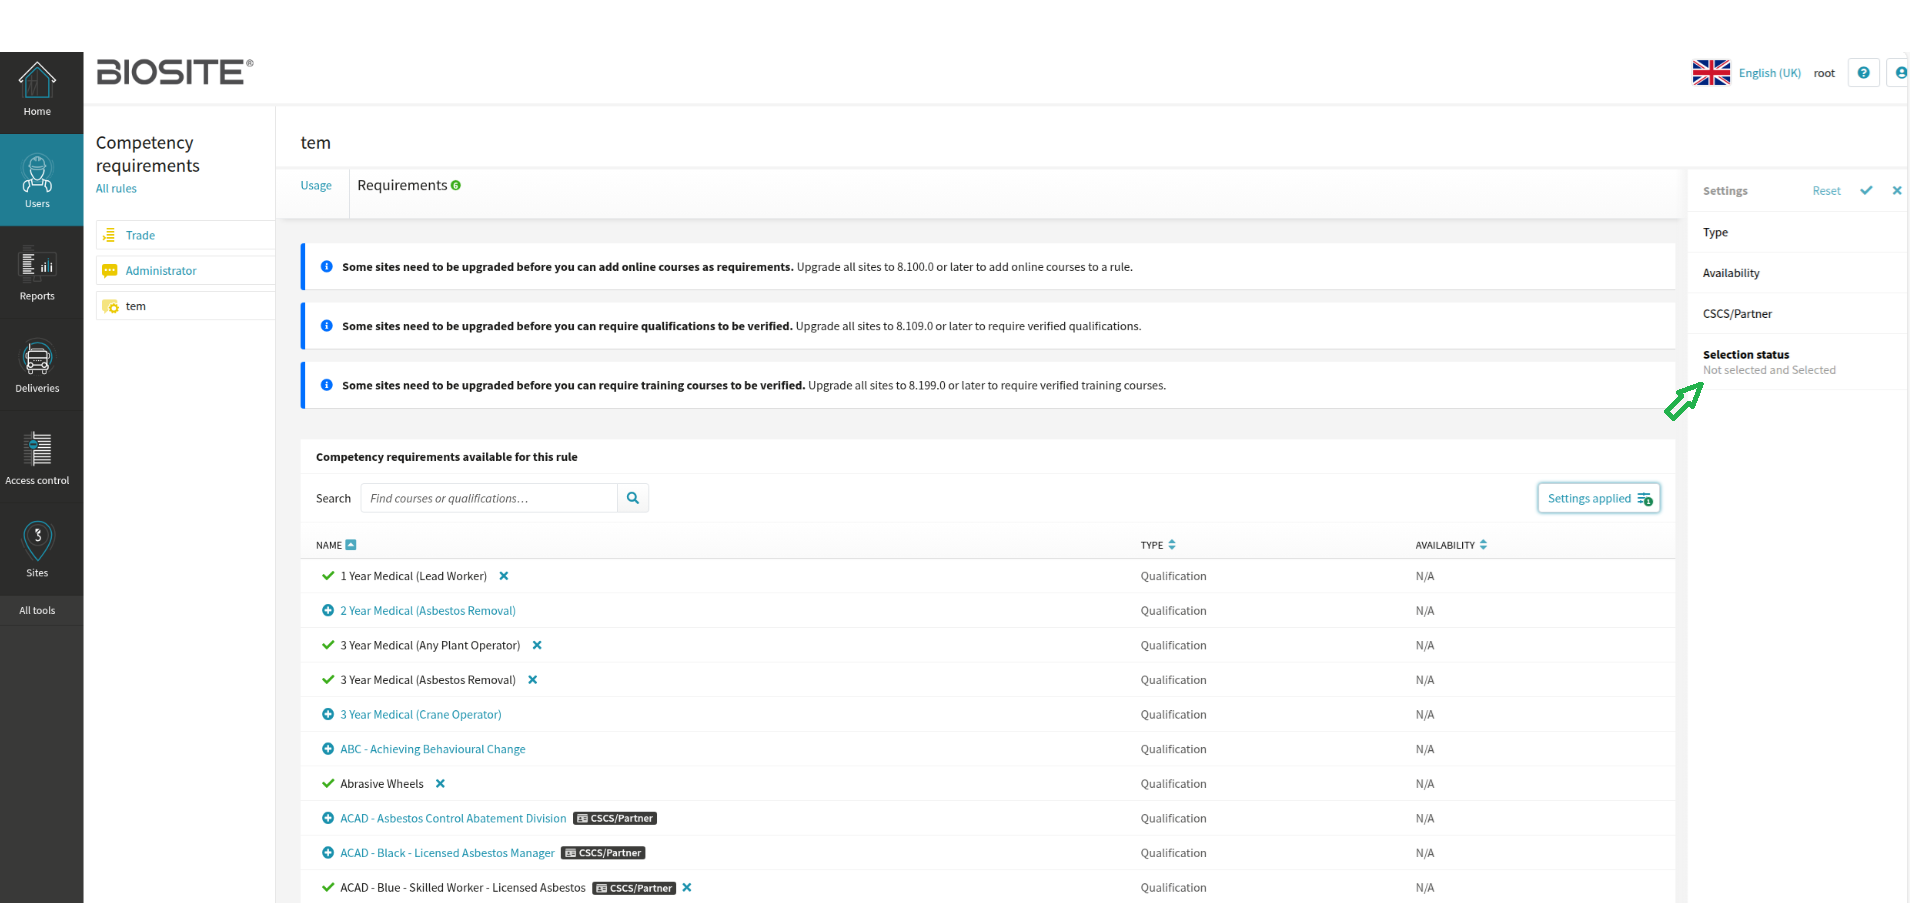Sort by the TYPE column
1912x903 pixels.
pyautogui.click(x=1158, y=545)
